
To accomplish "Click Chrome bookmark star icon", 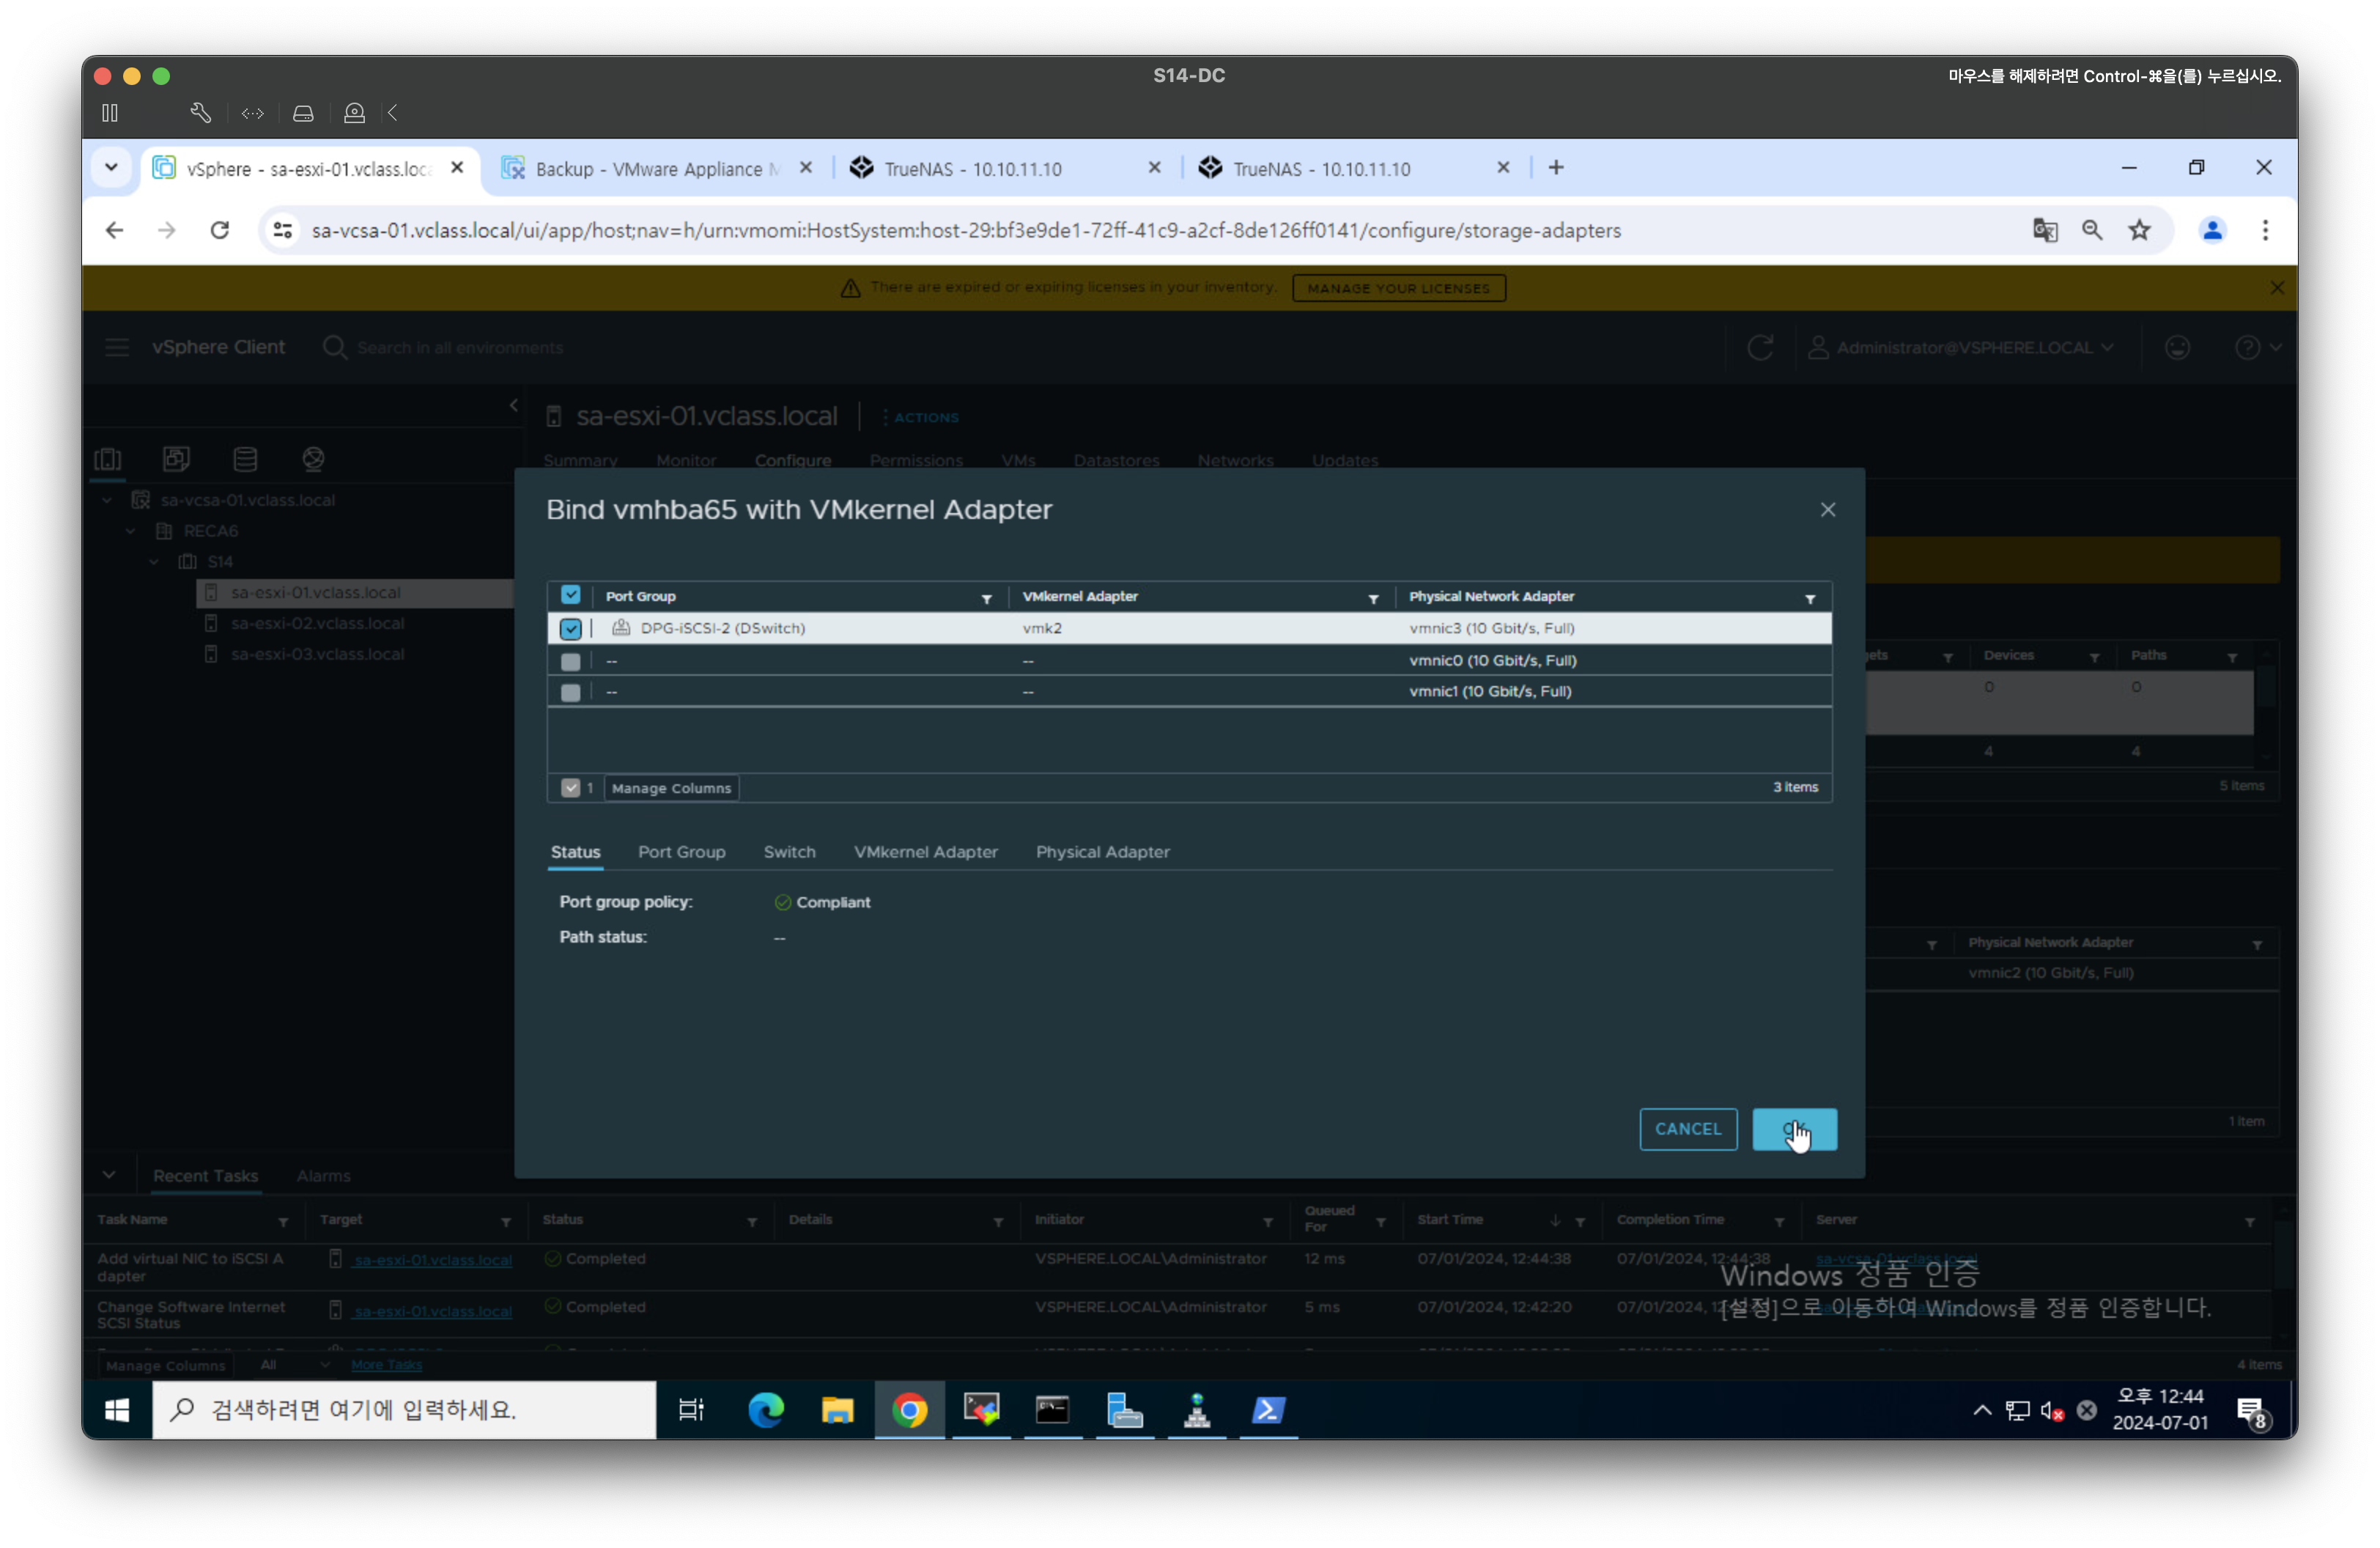I will (2139, 231).
